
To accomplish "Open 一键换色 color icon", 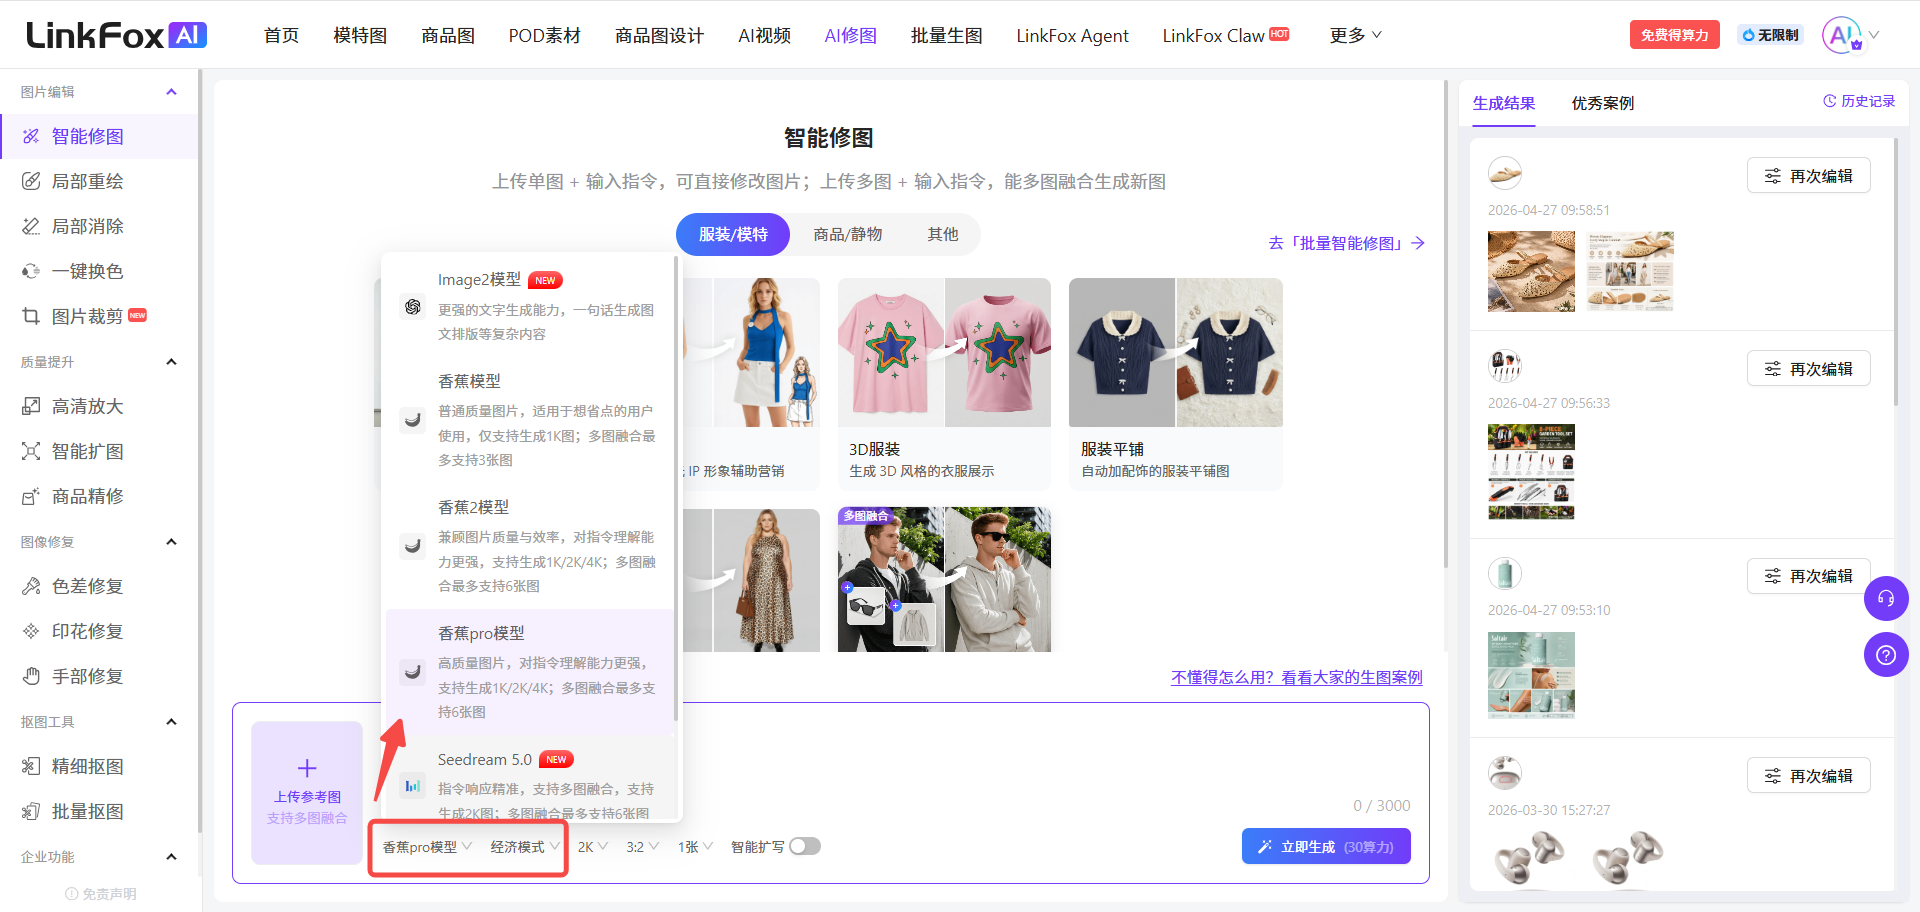I will [x=31, y=271].
